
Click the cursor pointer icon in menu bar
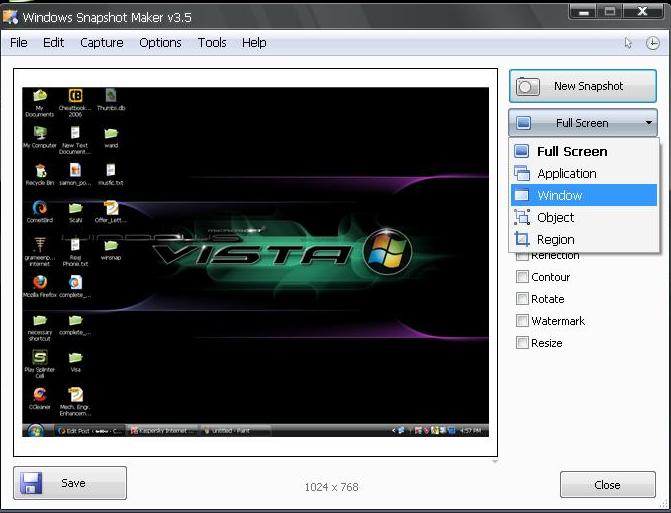point(628,43)
